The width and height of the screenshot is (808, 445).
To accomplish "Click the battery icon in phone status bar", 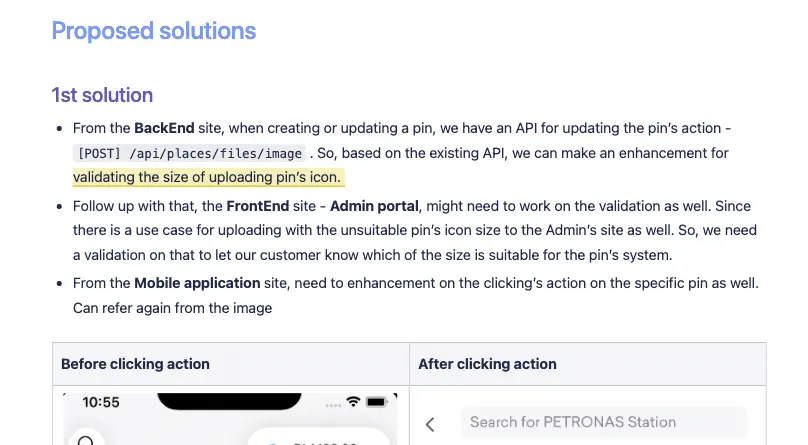I will (x=376, y=402).
